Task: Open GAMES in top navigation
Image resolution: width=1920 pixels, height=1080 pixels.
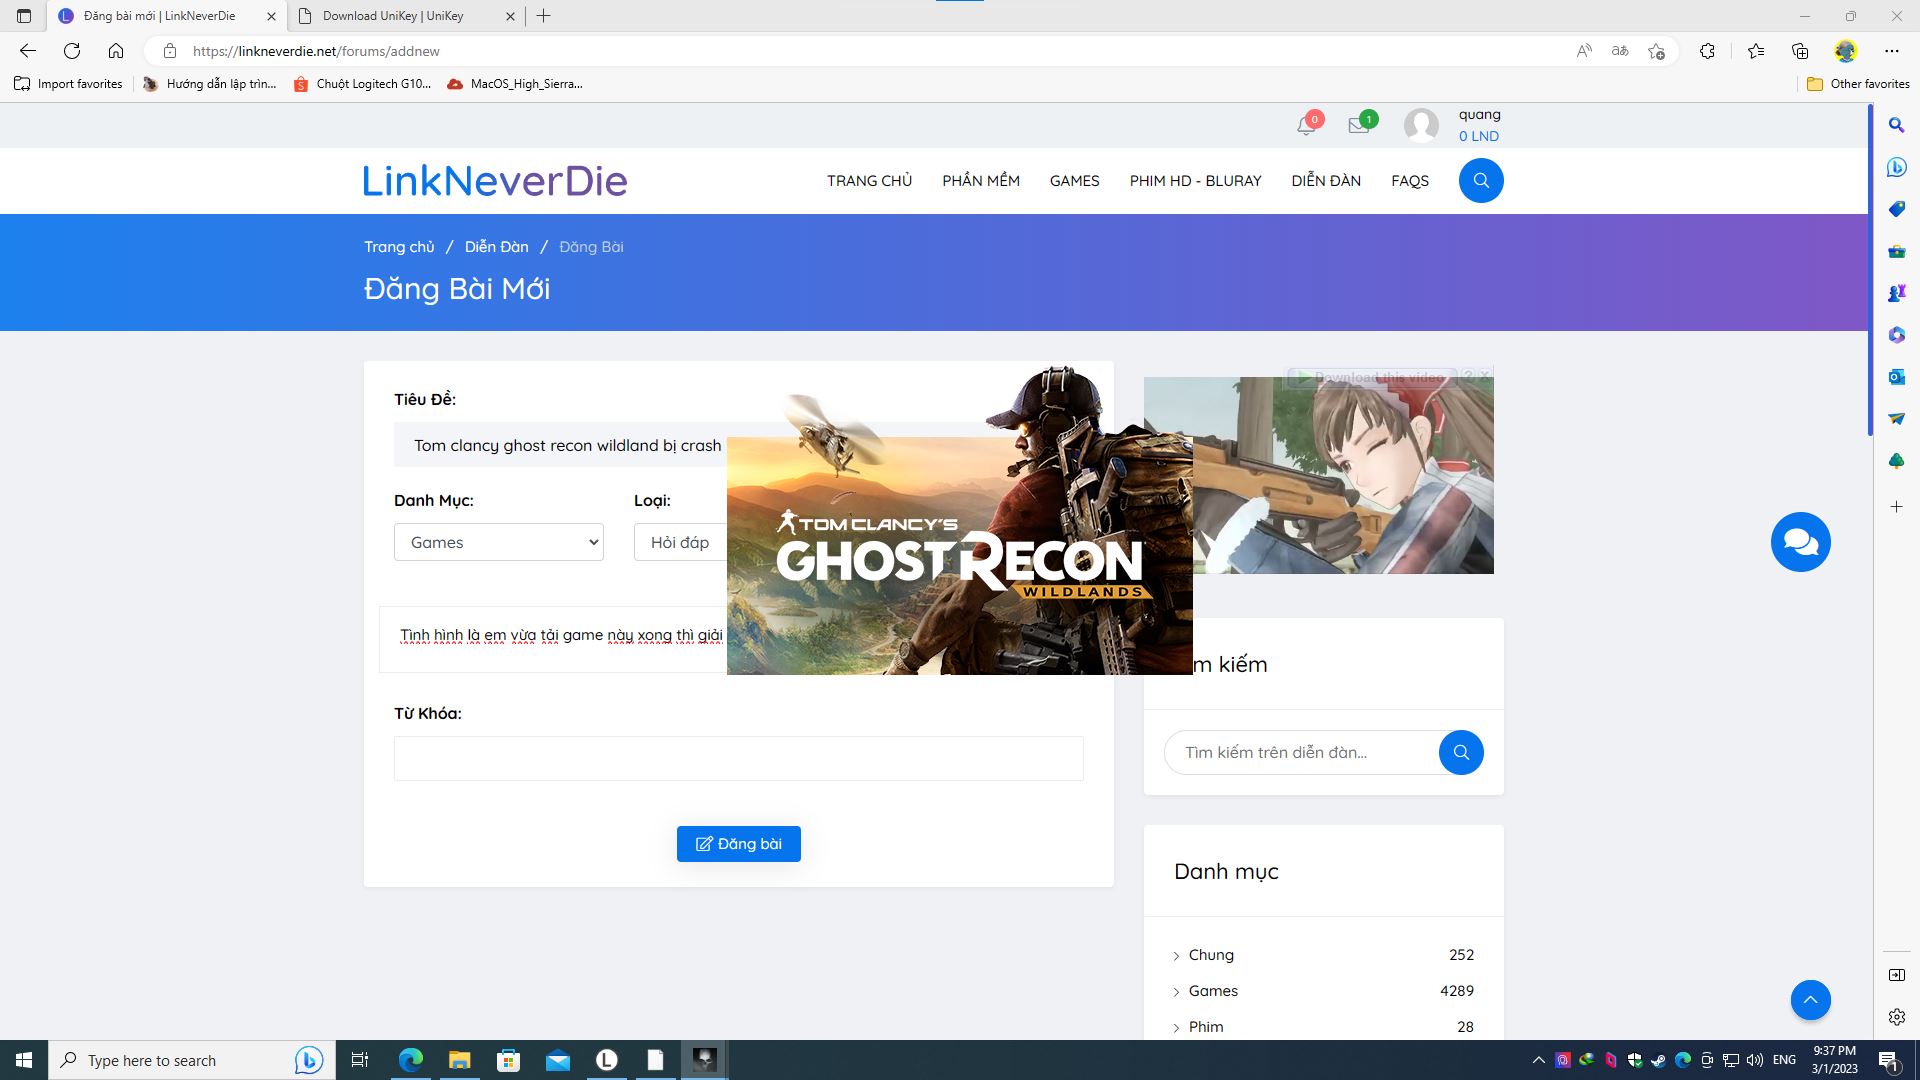Action: (1074, 181)
